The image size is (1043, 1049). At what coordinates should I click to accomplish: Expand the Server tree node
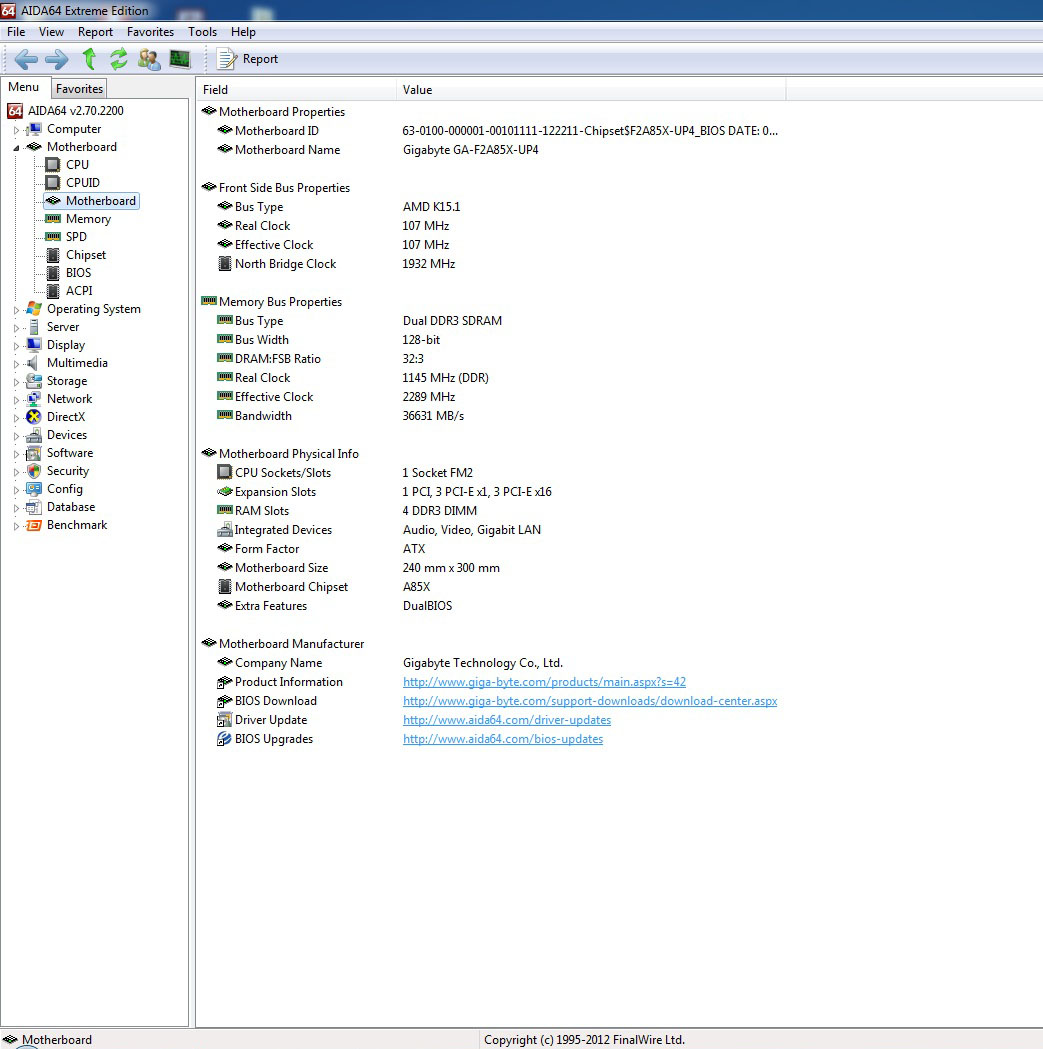coord(17,328)
